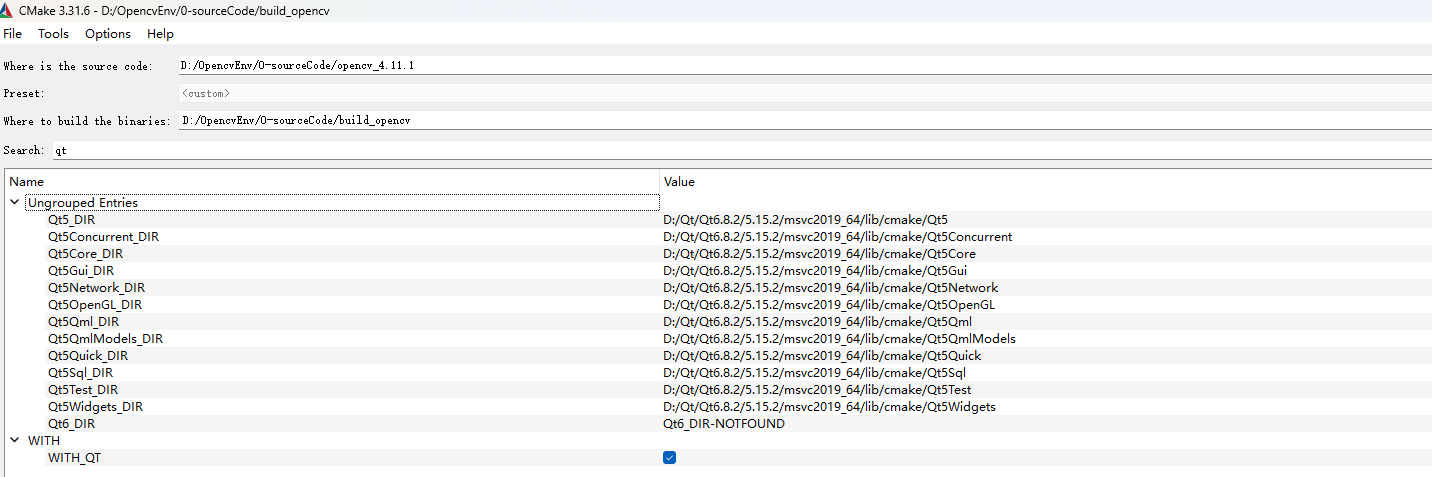The width and height of the screenshot is (1432, 477).
Task: Click value path ending in cmake/Qt5Widgets
Action: click(830, 407)
